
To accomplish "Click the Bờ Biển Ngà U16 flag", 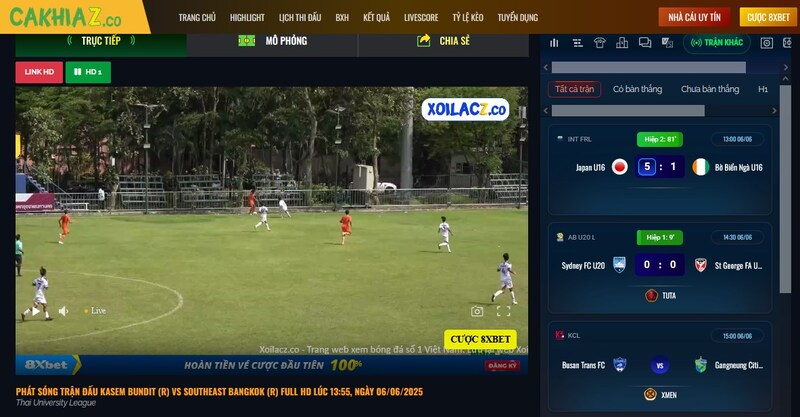I will click(x=701, y=167).
